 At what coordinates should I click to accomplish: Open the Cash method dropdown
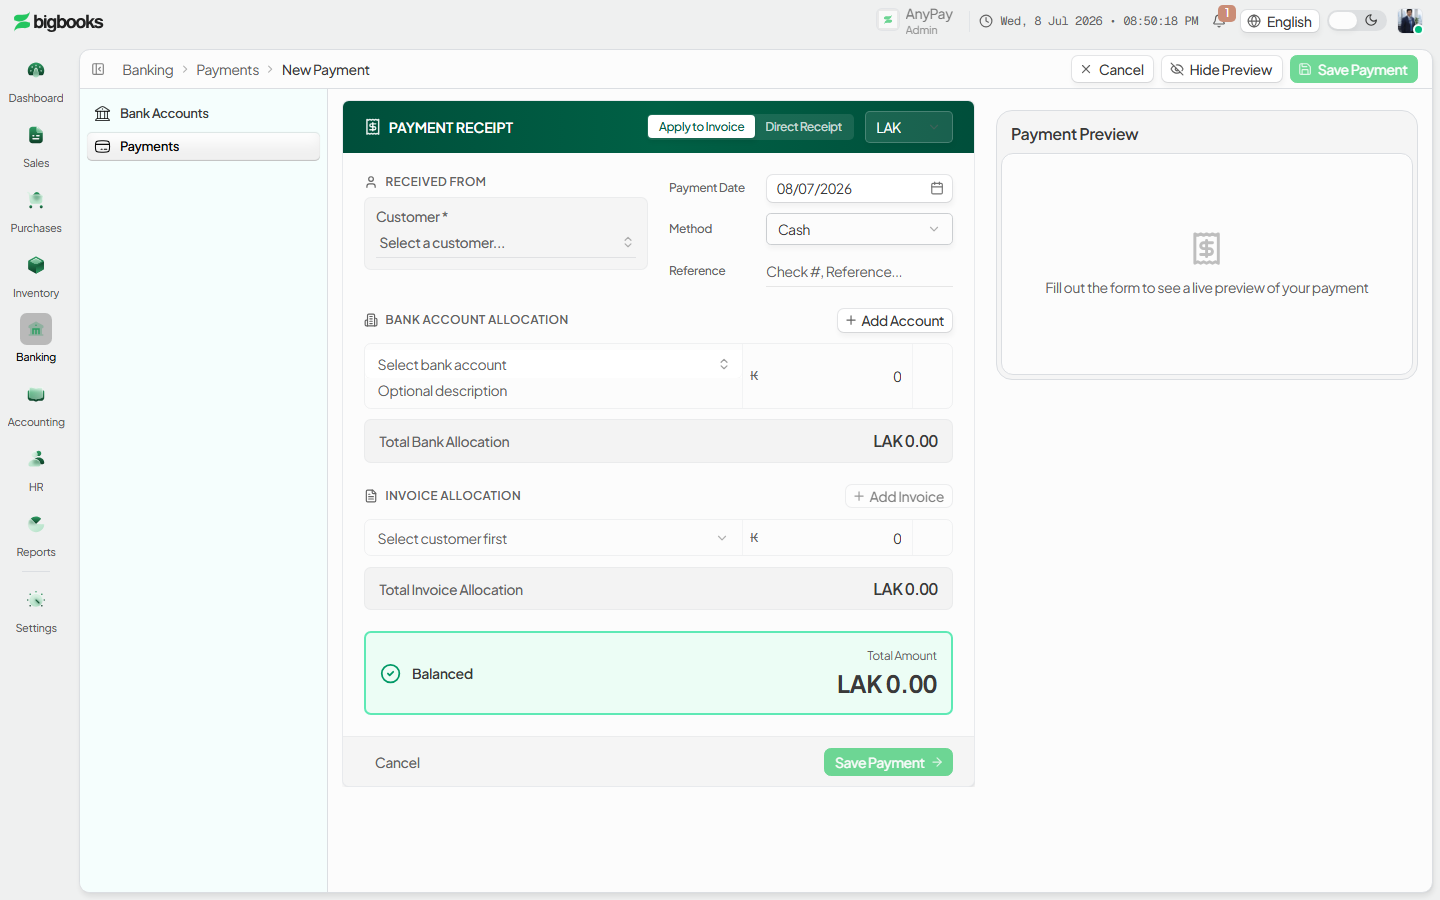859,229
